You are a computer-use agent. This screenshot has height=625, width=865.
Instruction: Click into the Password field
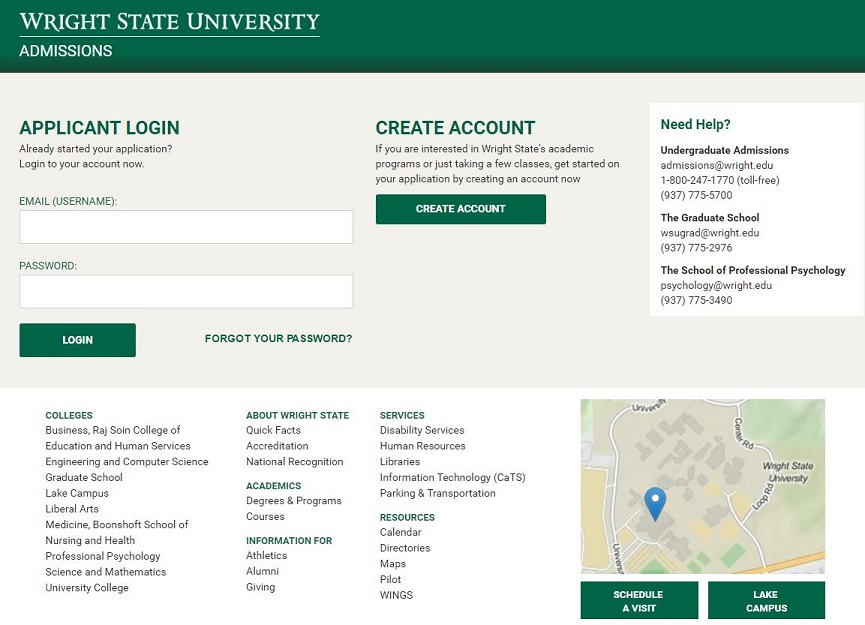click(x=186, y=292)
